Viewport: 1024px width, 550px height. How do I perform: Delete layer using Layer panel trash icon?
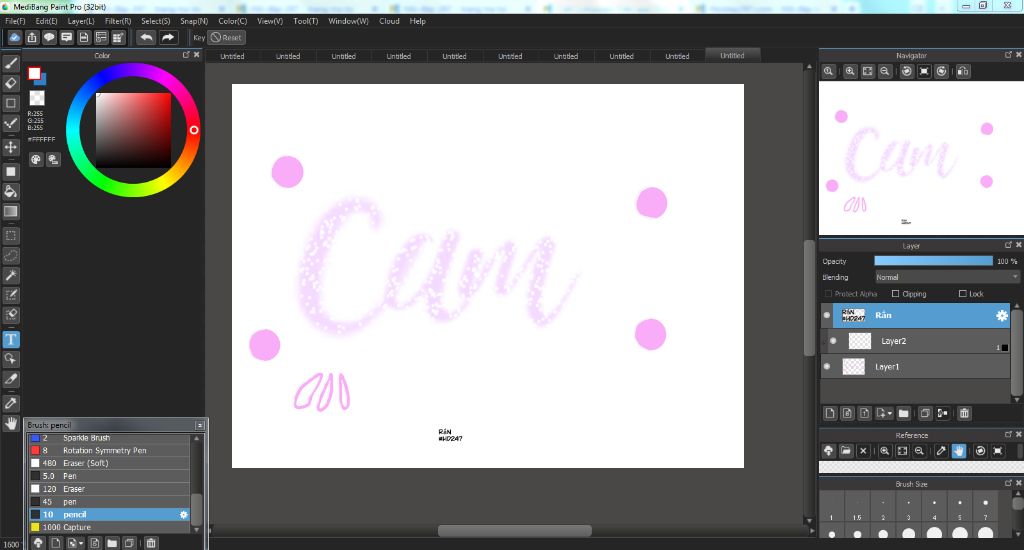[x=964, y=413]
